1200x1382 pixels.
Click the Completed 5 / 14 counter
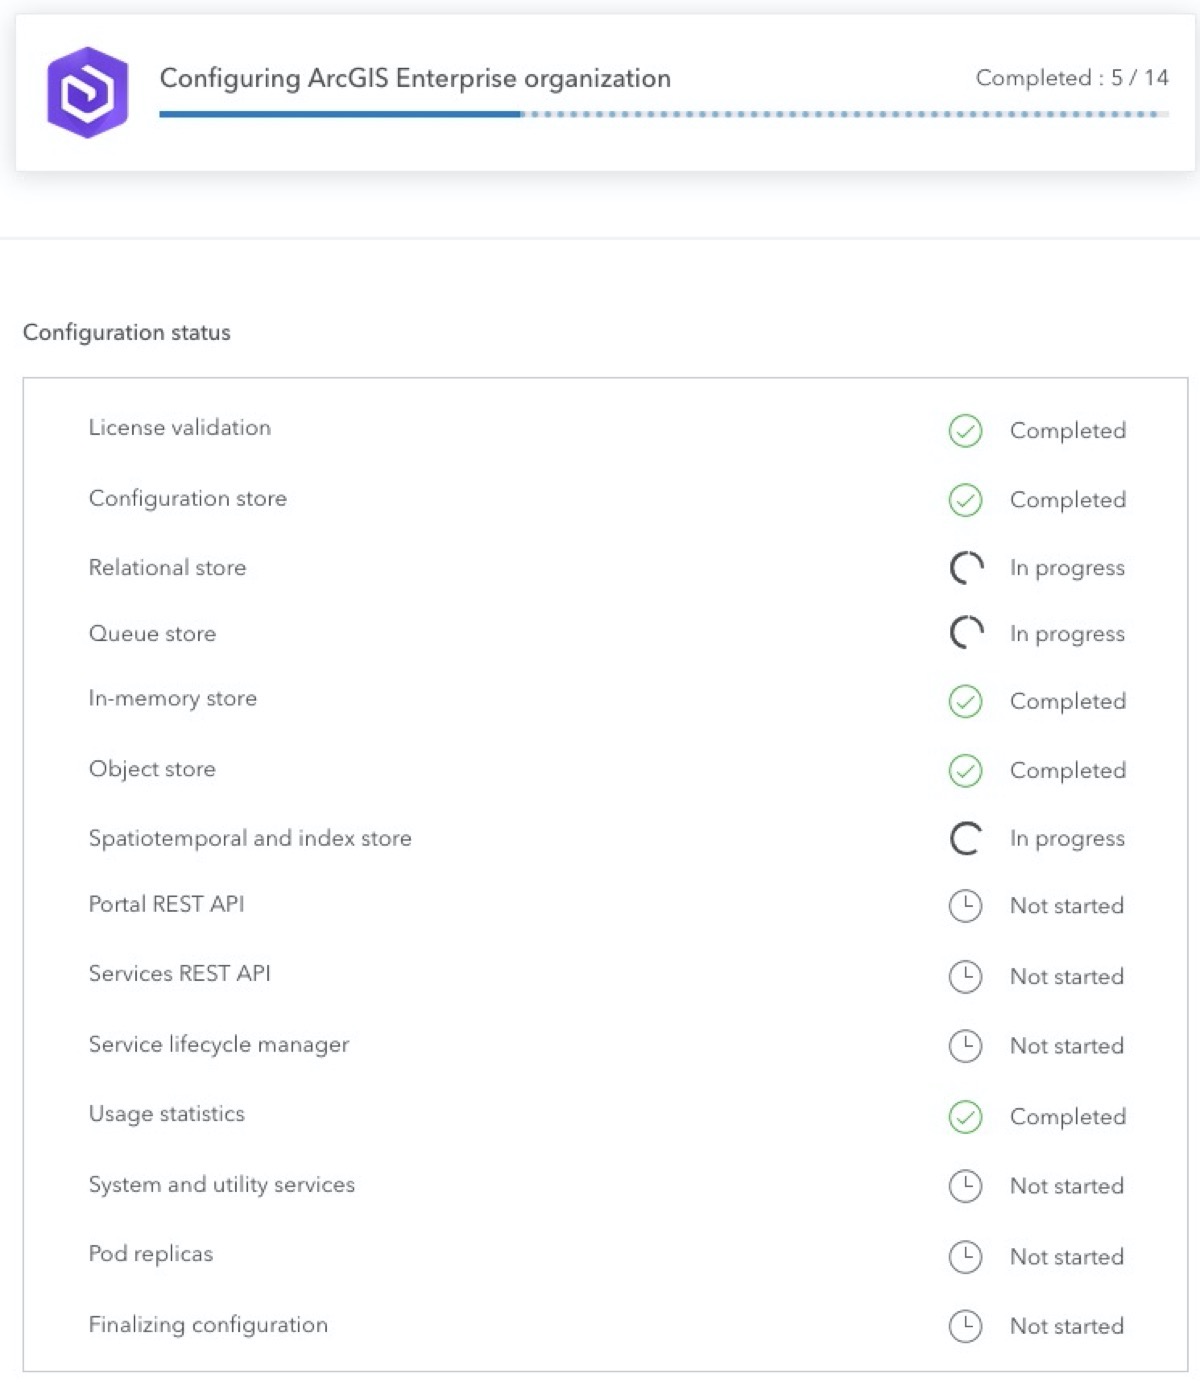coord(1071,78)
